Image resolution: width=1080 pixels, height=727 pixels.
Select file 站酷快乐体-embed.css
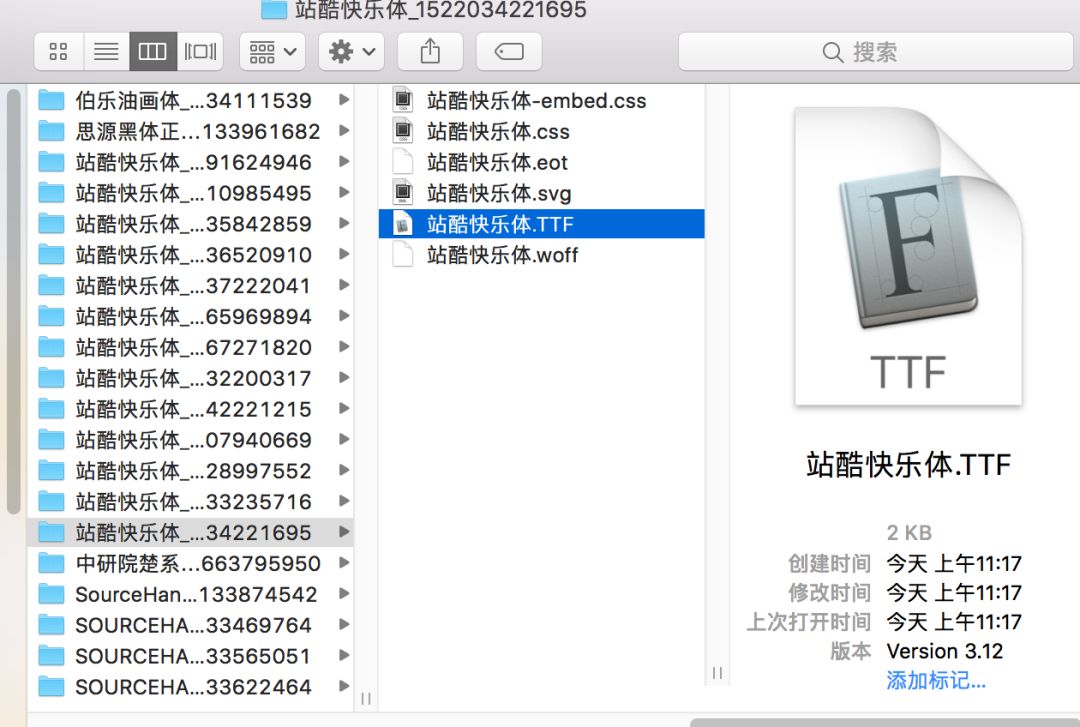click(541, 101)
